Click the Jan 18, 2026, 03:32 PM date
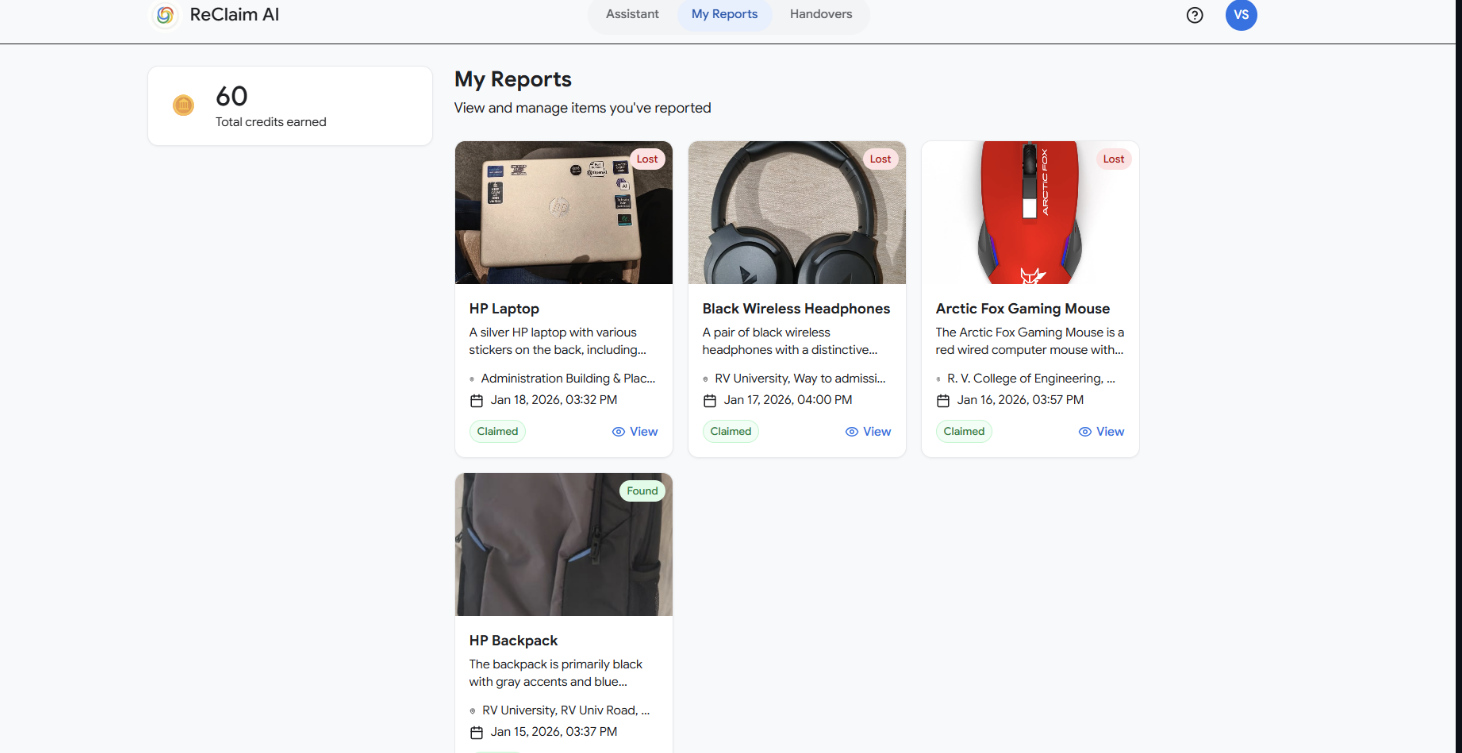This screenshot has height=753, width=1462. pos(554,400)
